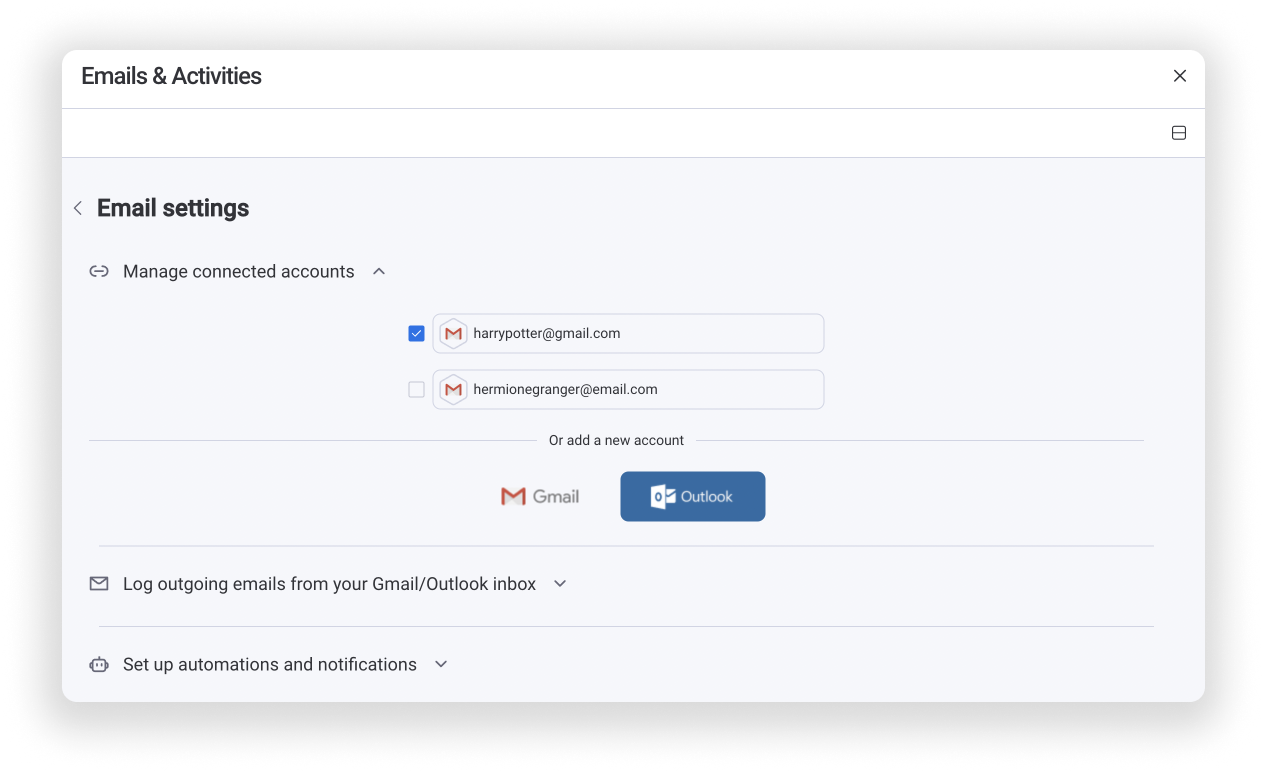Image resolution: width=1263 pixels, height=772 pixels.
Task: Select Gmail to add a new account
Action: click(x=540, y=496)
